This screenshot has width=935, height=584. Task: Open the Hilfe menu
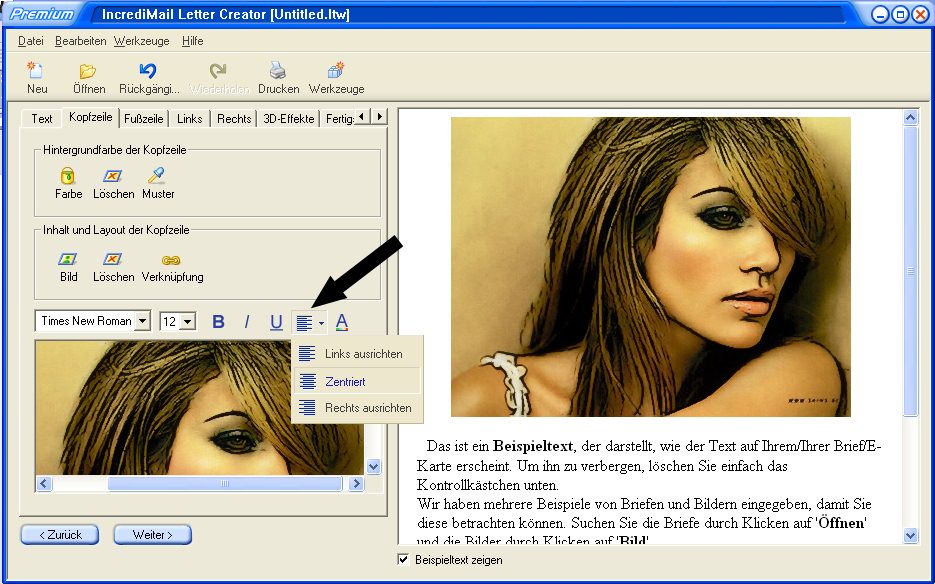click(x=193, y=41)
